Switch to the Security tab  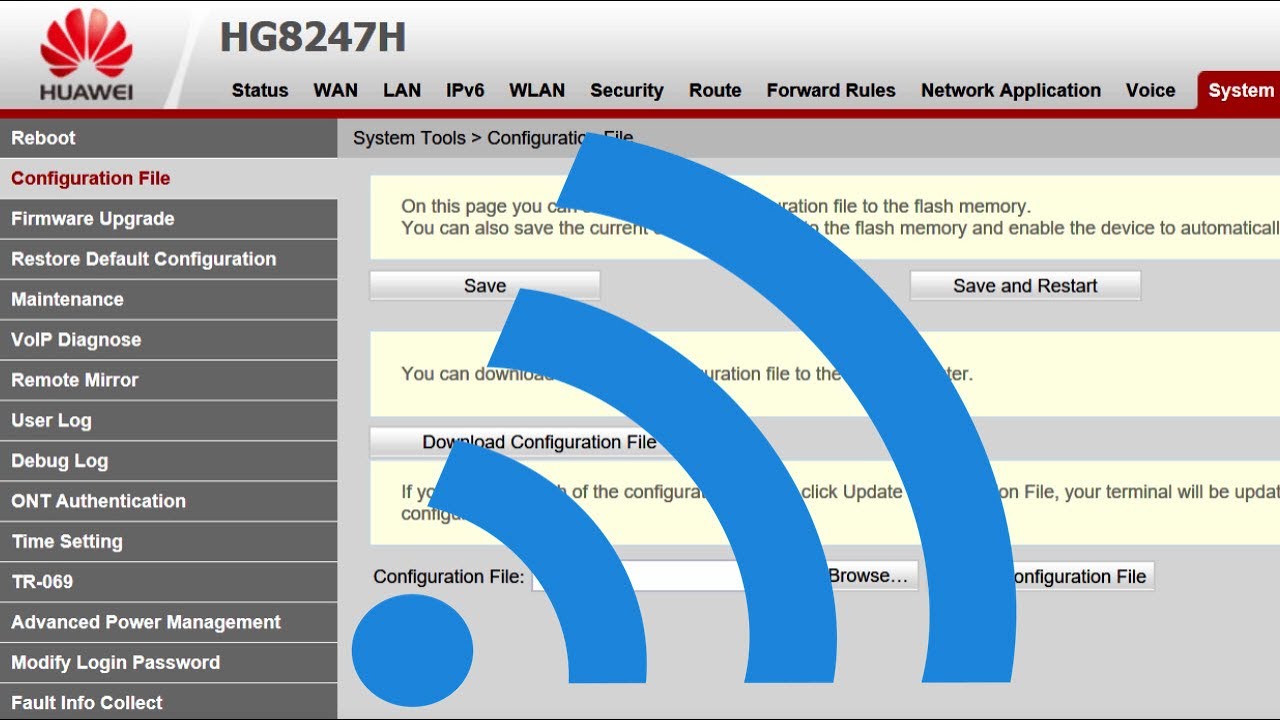pyautogui.click(x=627, y=90)
